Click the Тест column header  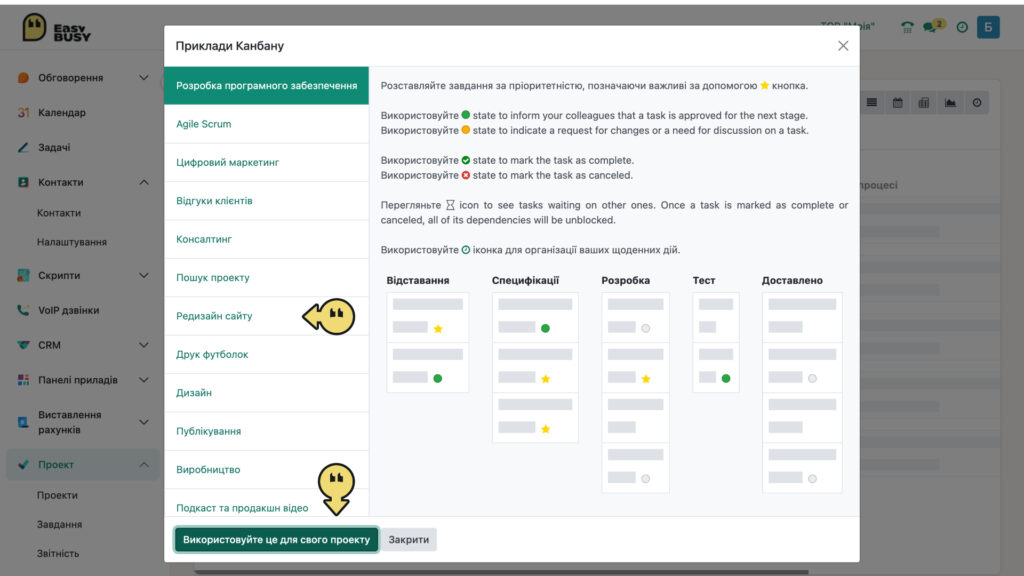click(704, 280)
